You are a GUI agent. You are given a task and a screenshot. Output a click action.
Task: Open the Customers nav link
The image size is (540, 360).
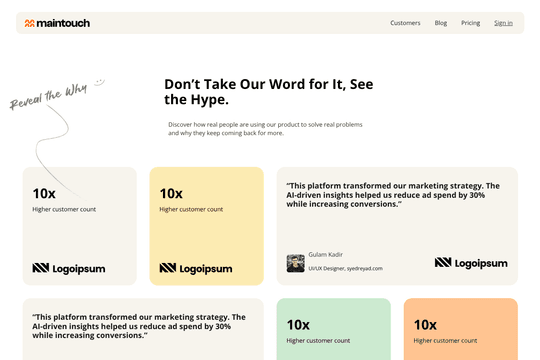[x=405, y=23]
